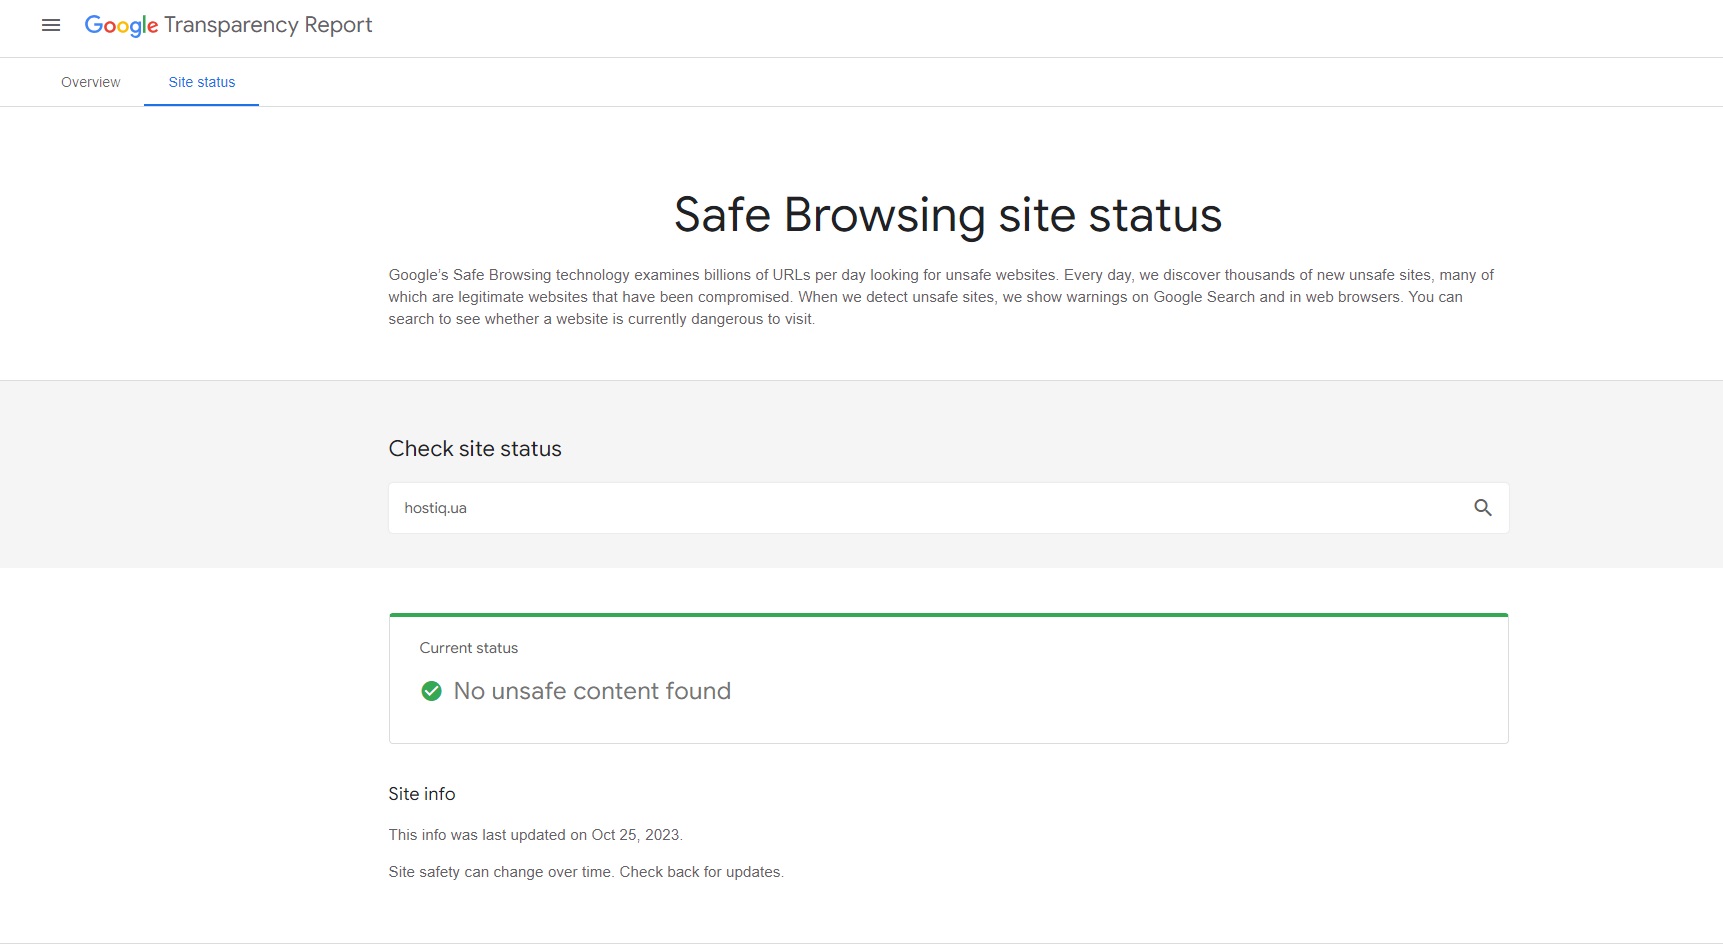The width and height of the screenshot is (1723, 945).
Task: Click the "Current status" label
Action: (x=468, y=648)
